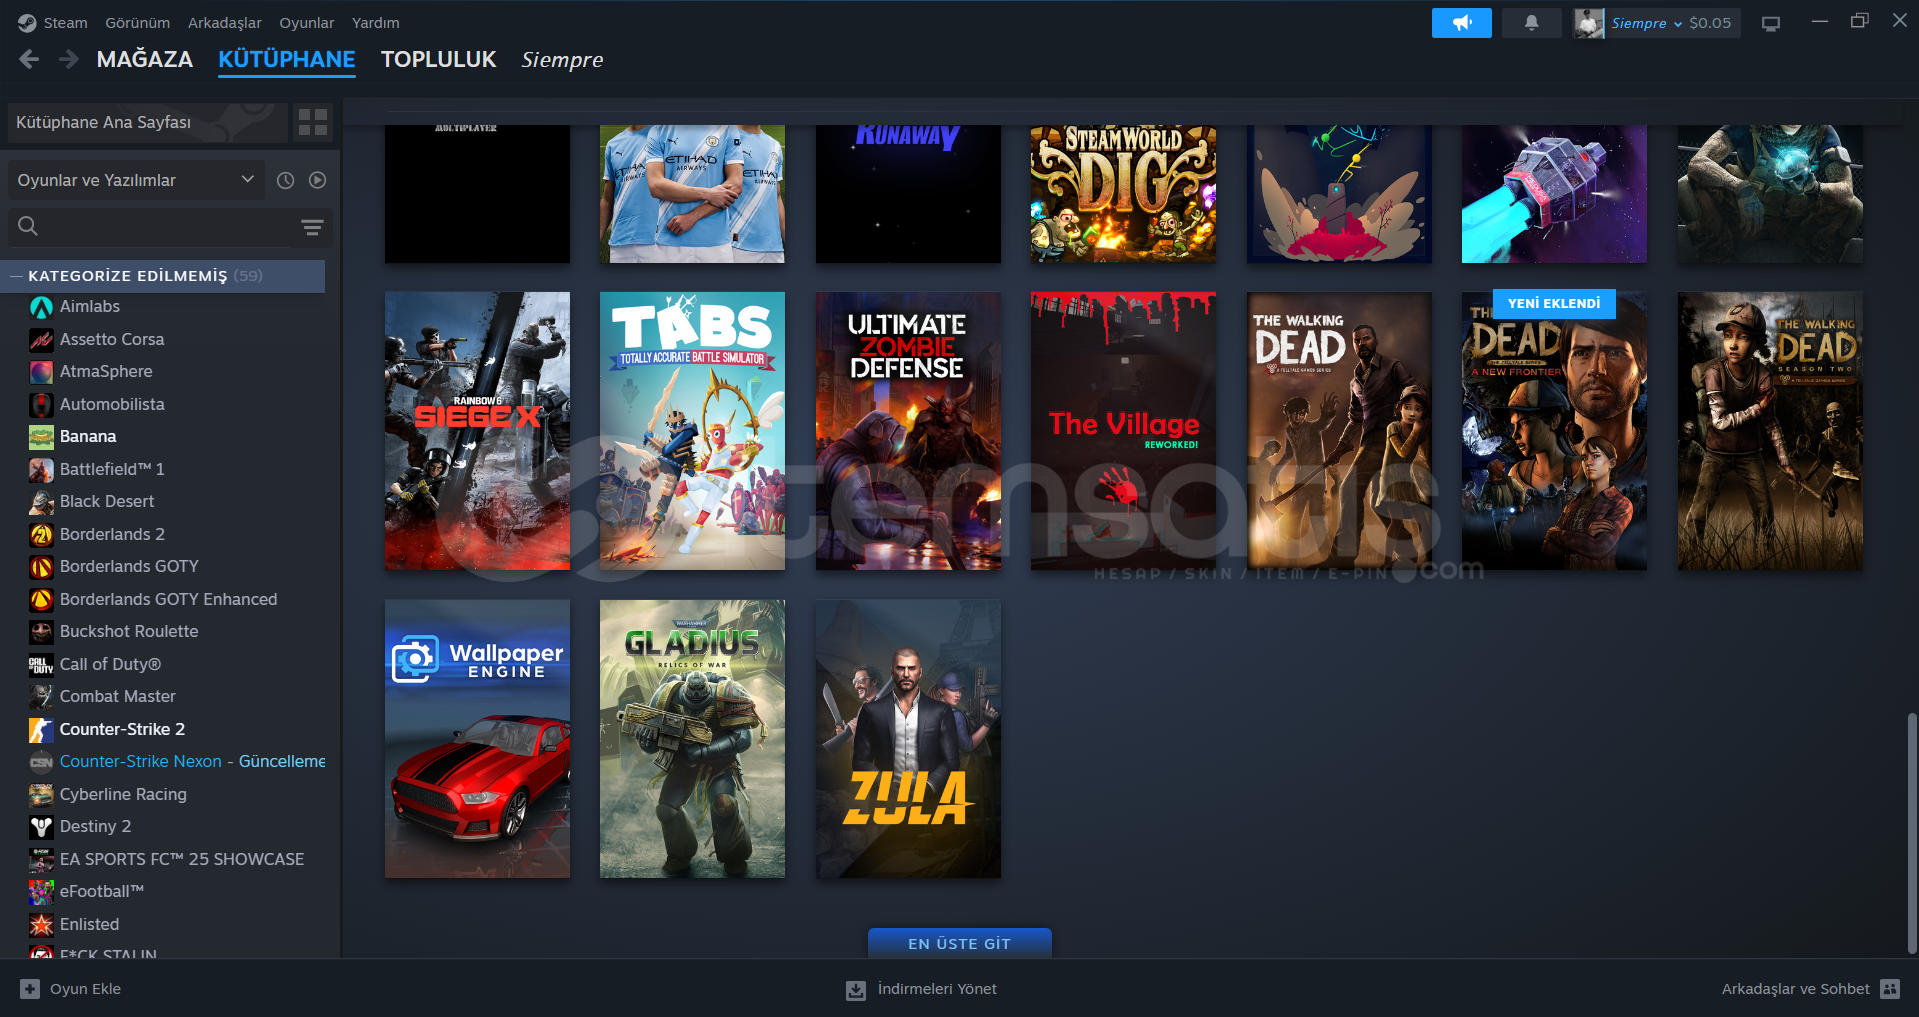Open advanced filter options icon

pos(312,227)
